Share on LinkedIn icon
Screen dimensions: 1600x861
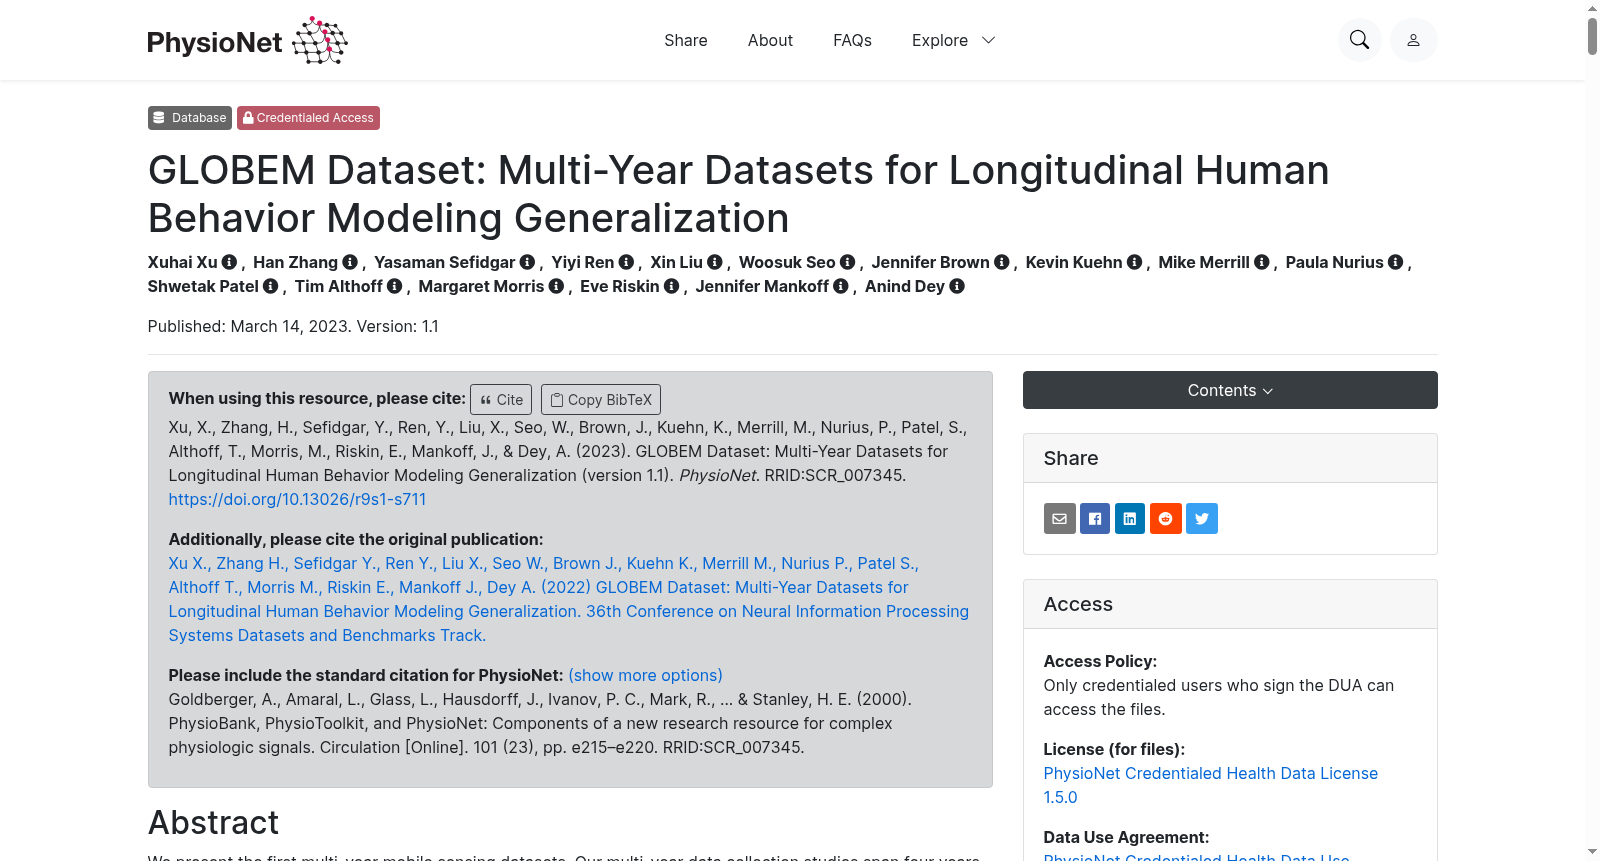click(1130, 518)
